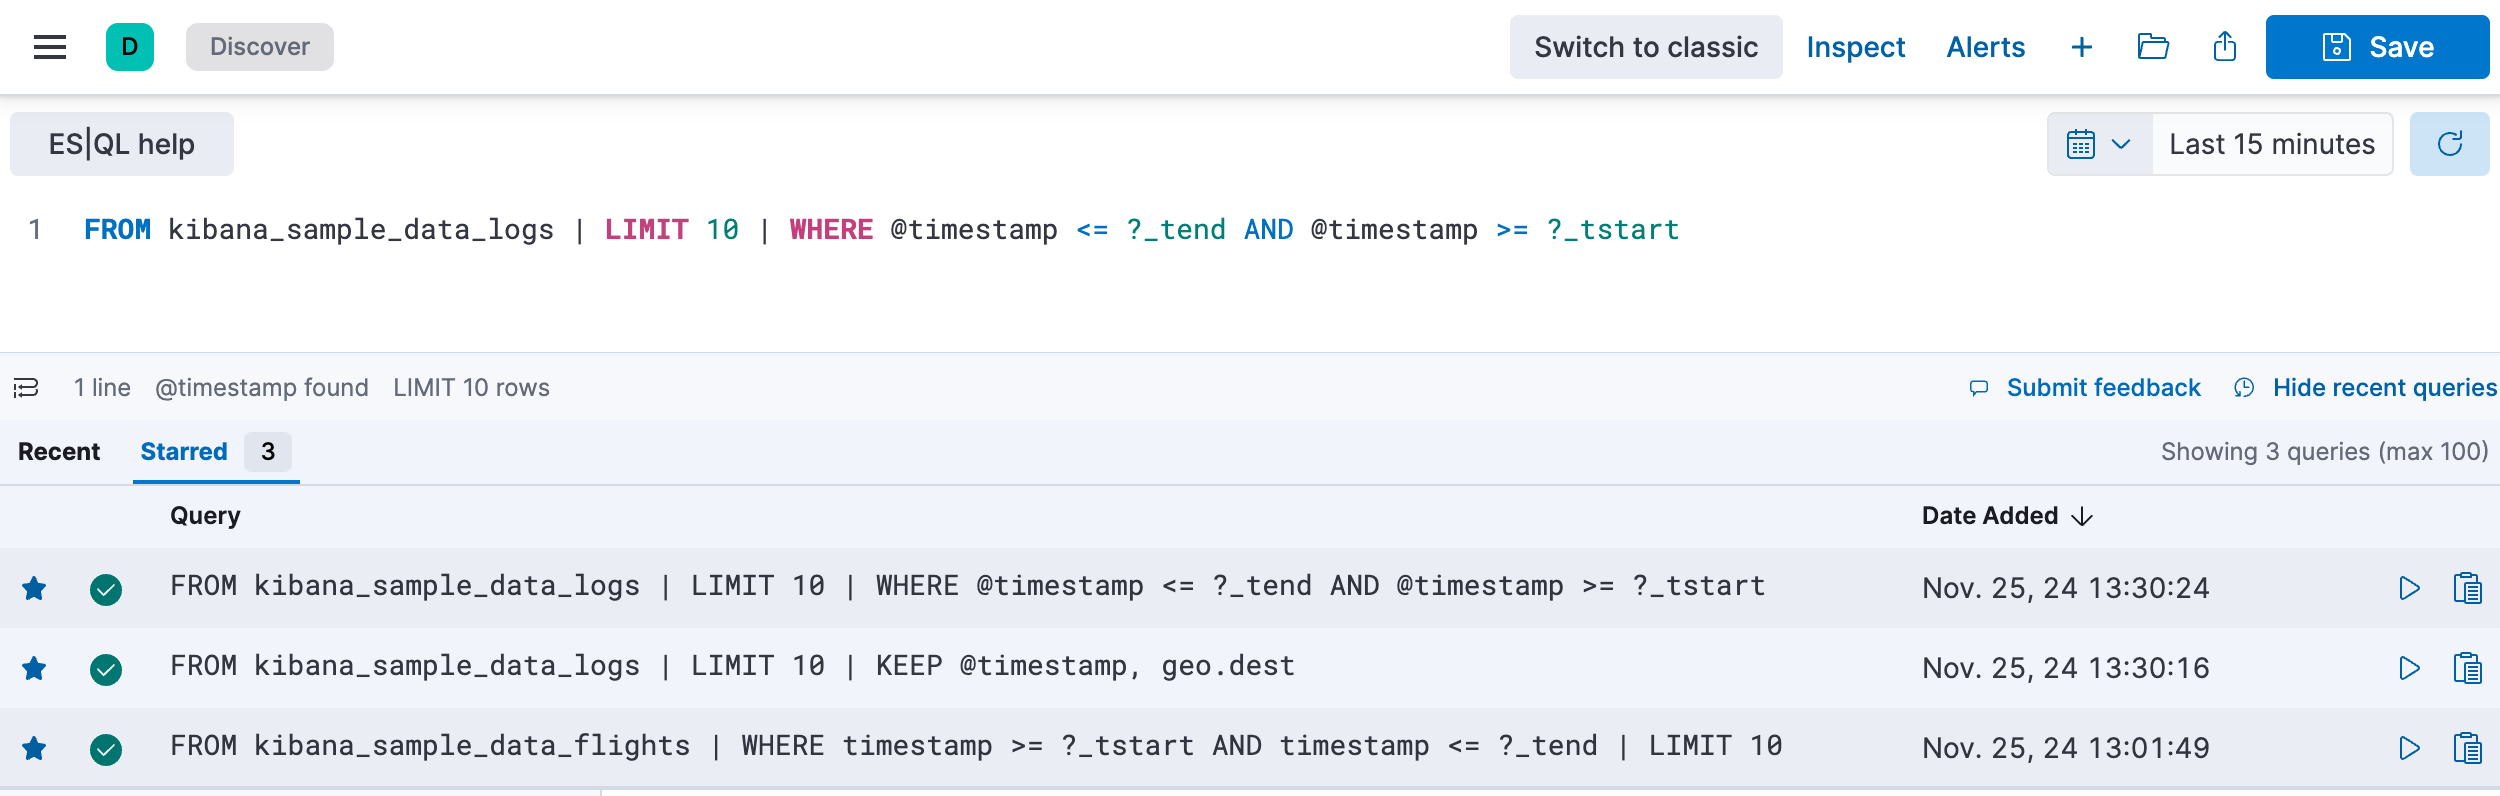This screenshot has width=2500, height=796.
Task: Click the plus icon to create new session
Action: pyautogui.click(x=2081, y=46)
